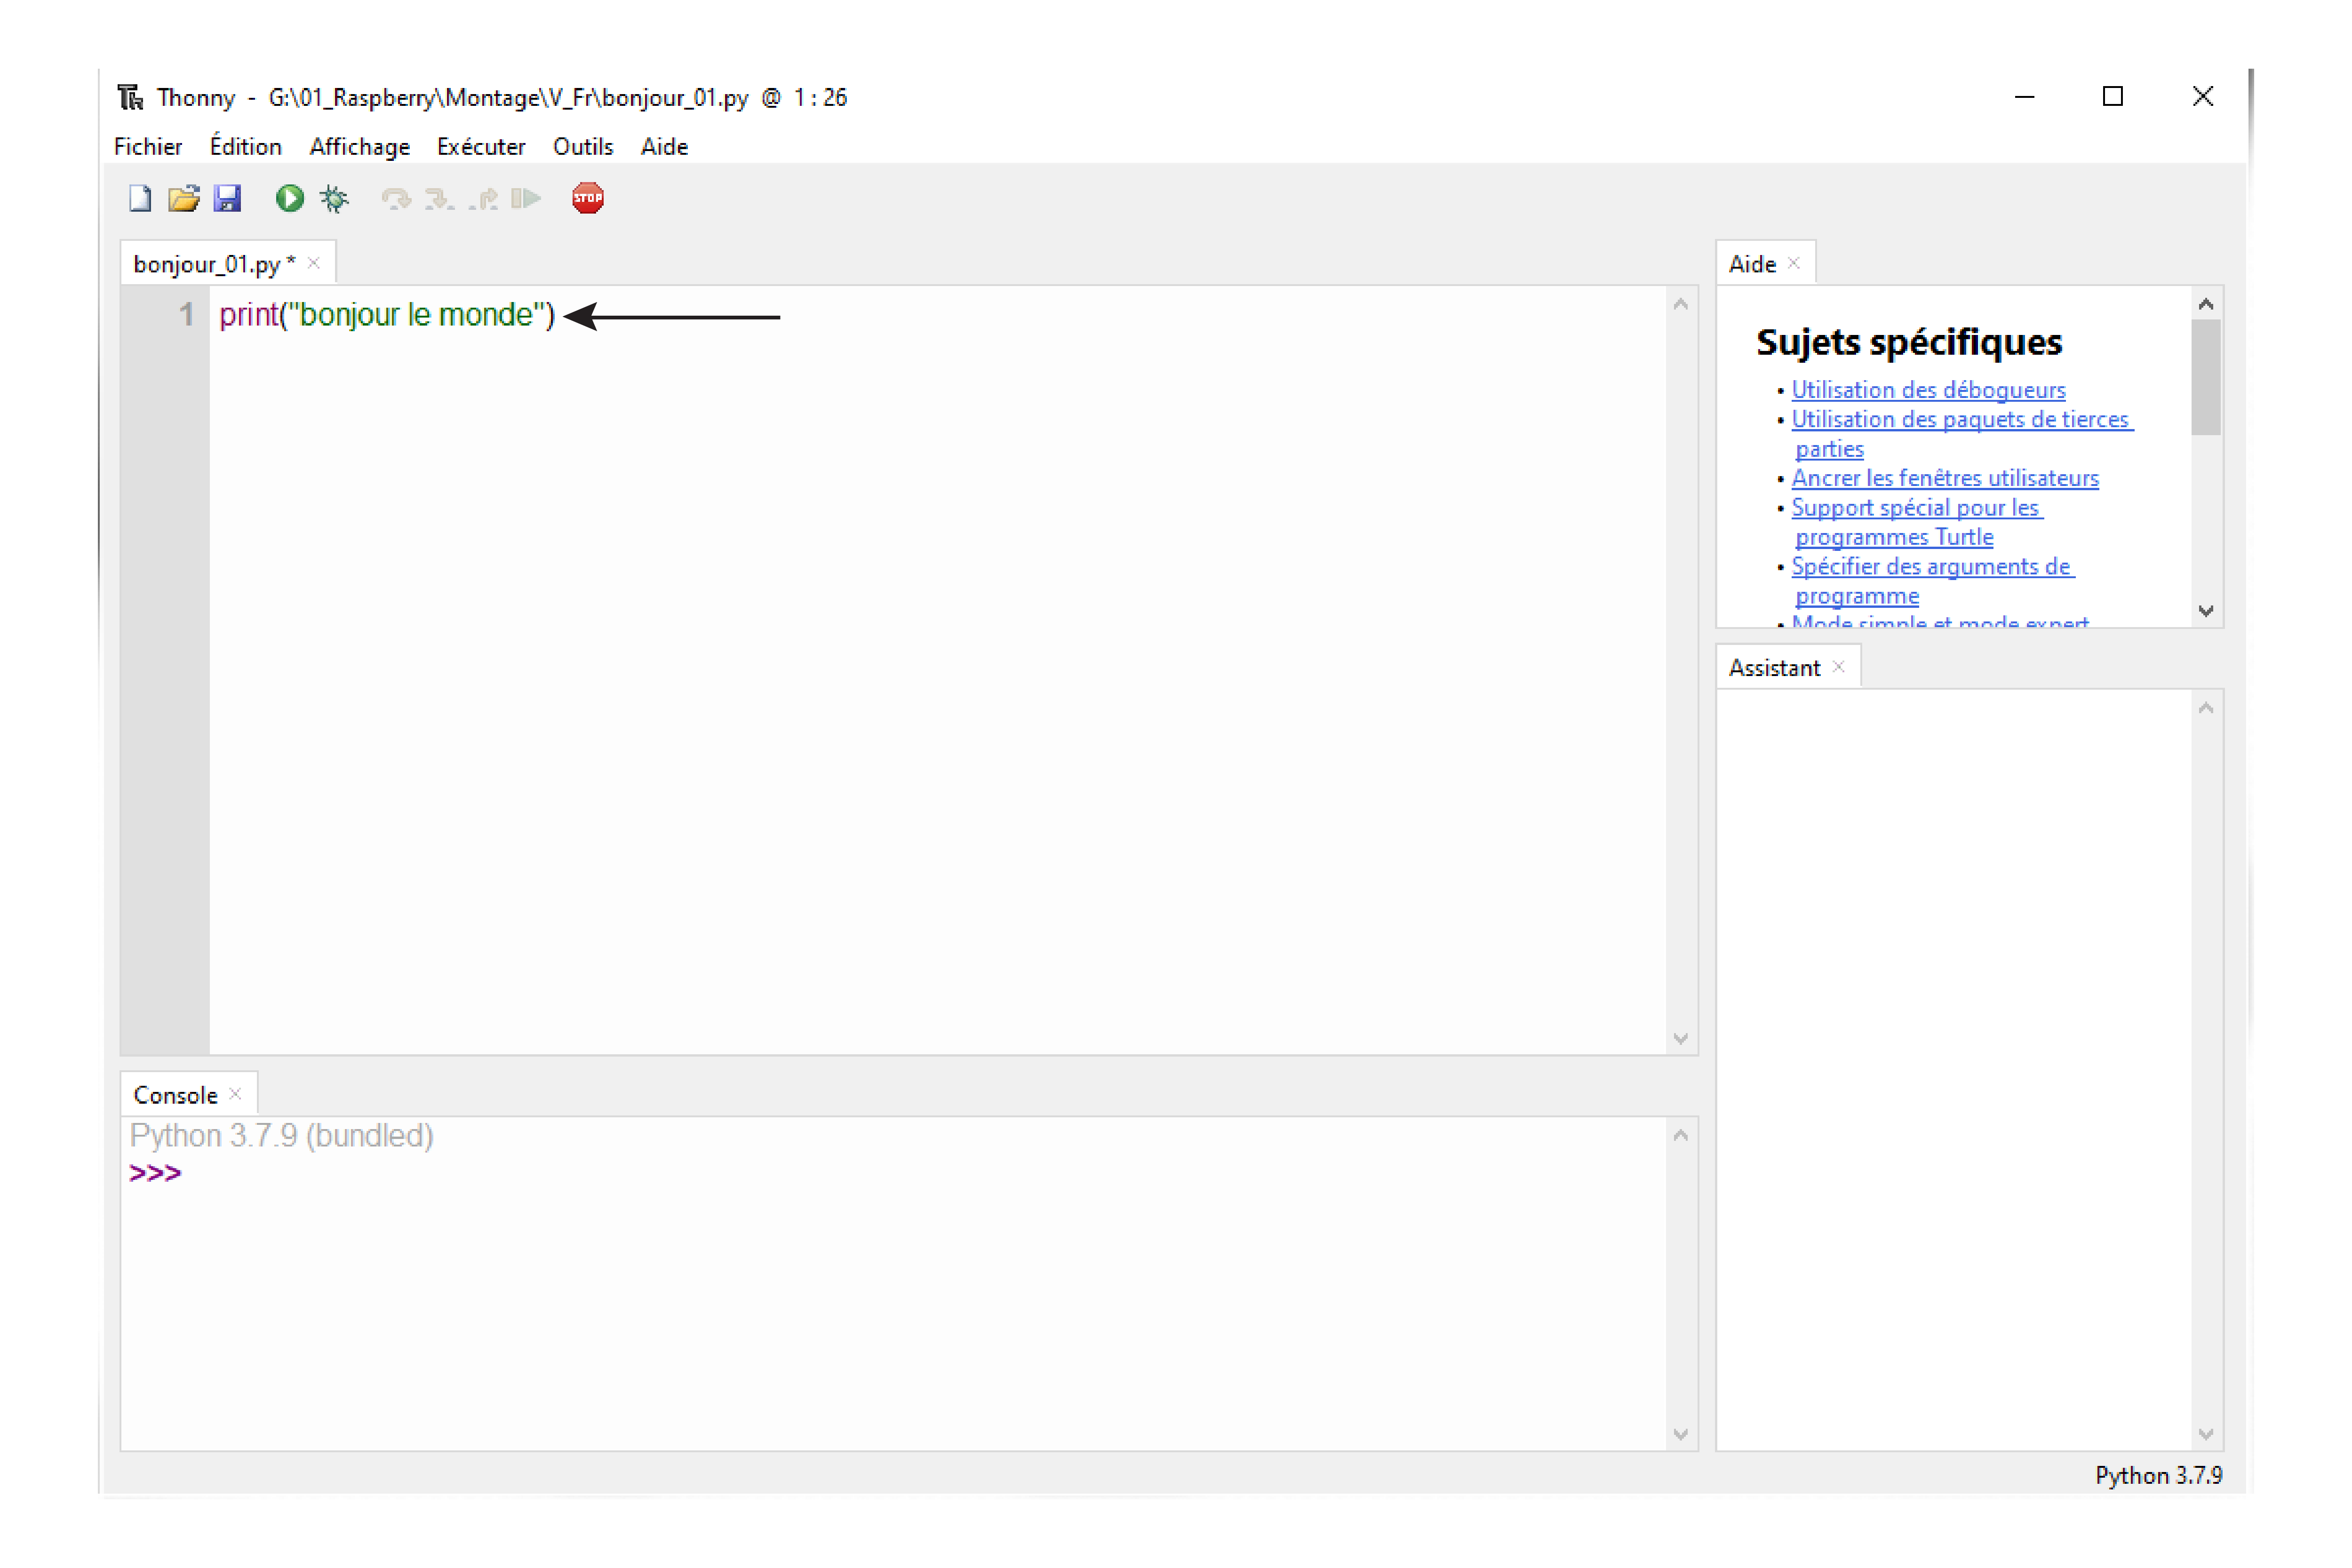Screen dimensions: 2352x1568
Task: Click the Resume debug icon
Action: pyautogui.click(x=526, y=198)
